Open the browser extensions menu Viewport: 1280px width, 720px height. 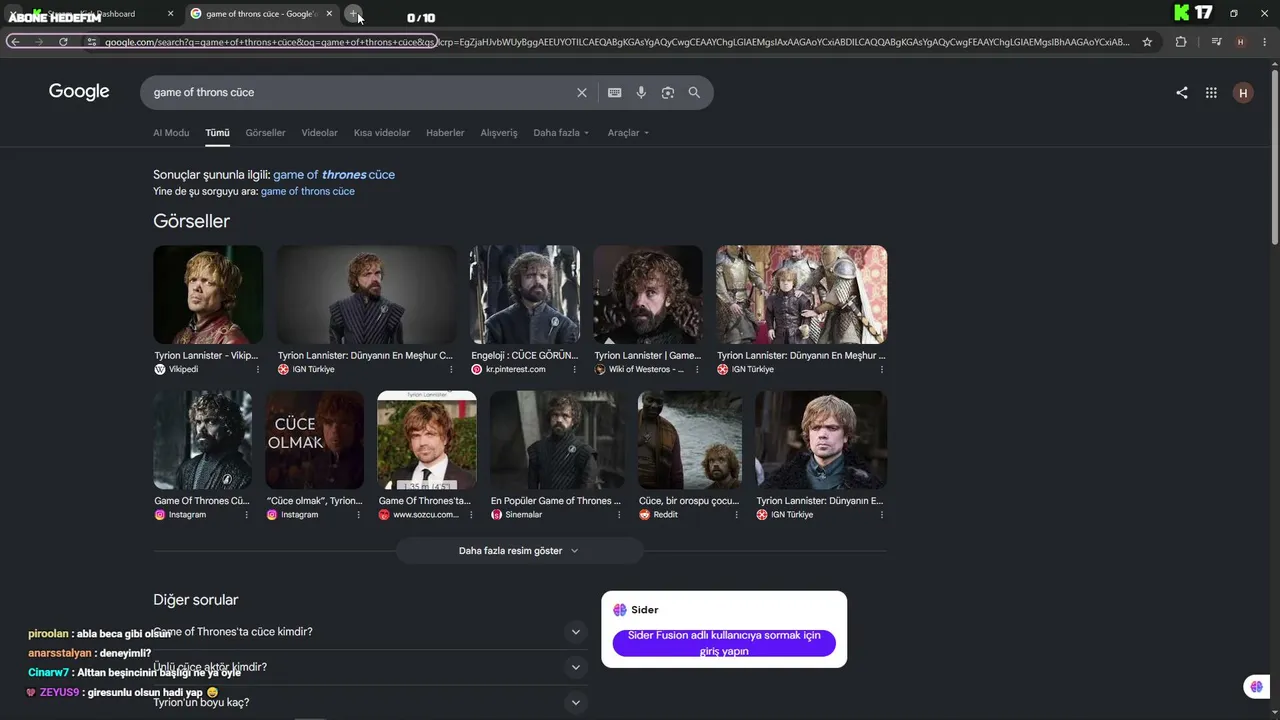point(1181,42)
